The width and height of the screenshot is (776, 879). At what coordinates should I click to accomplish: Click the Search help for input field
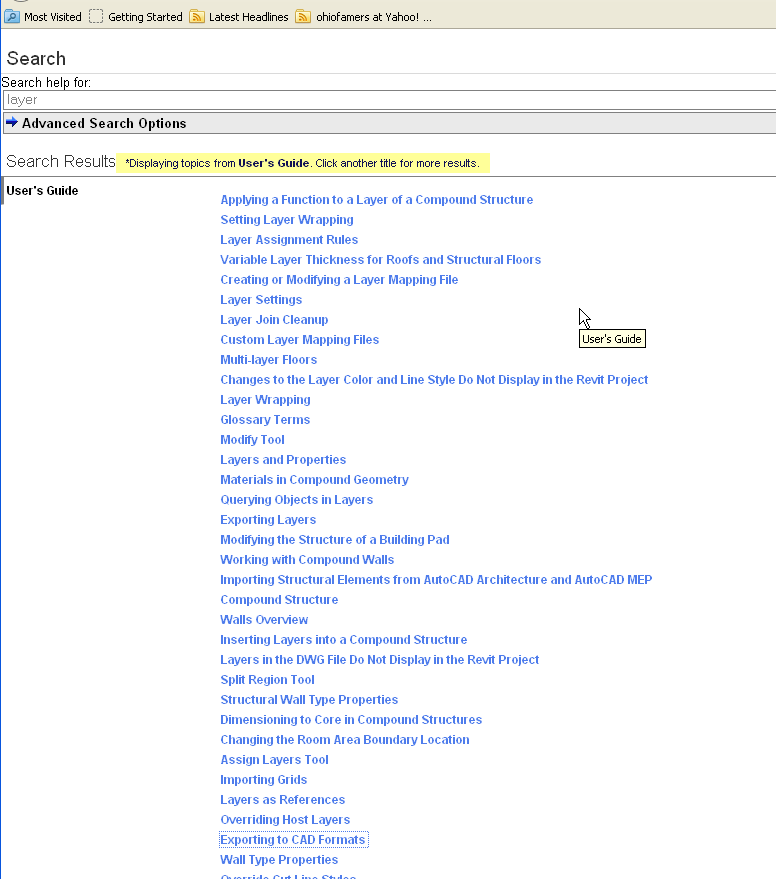pos(389,100)
